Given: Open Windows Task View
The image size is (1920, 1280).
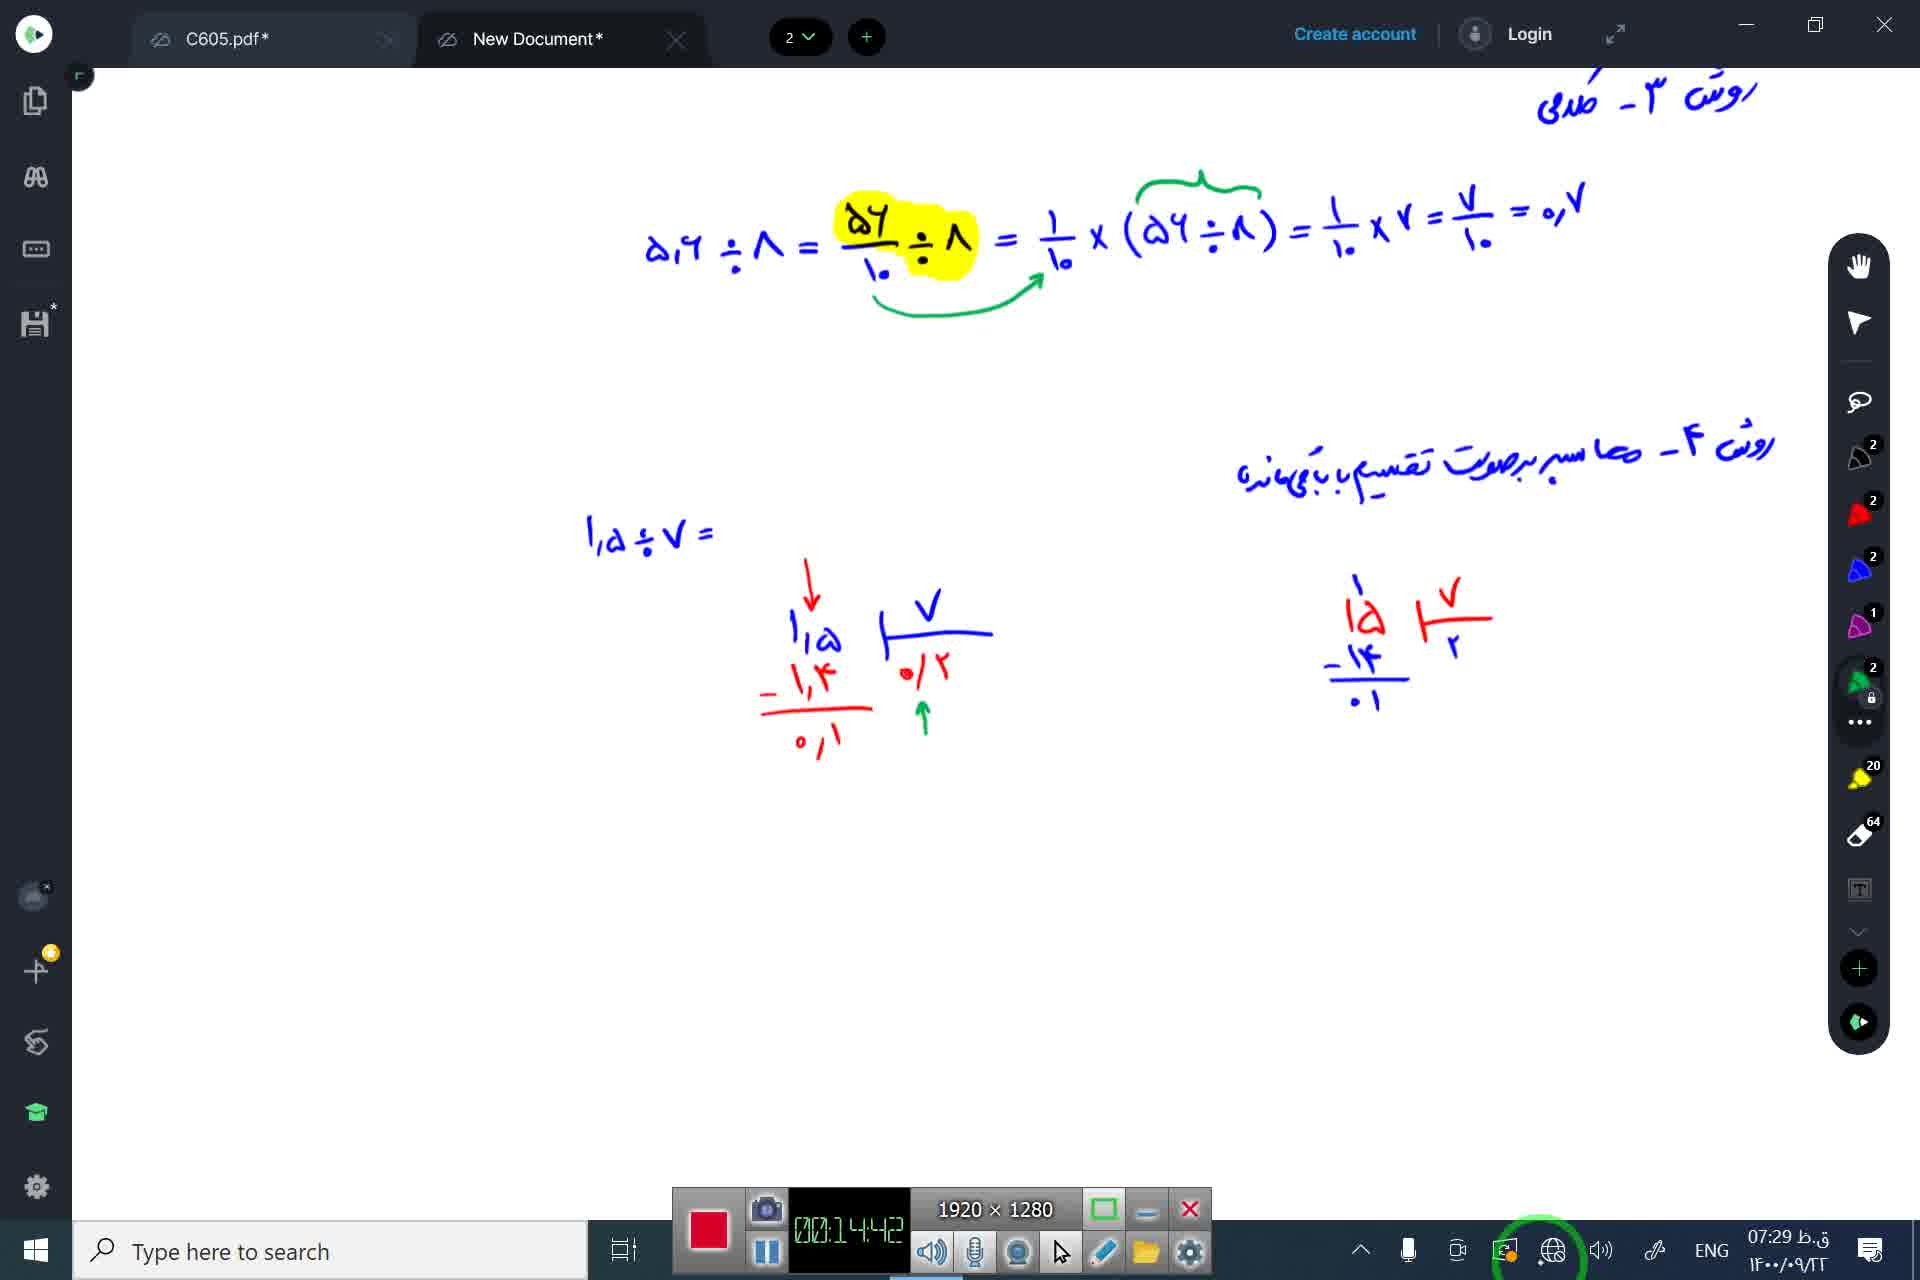Looking at the screenshot, I should point(624,1250).
